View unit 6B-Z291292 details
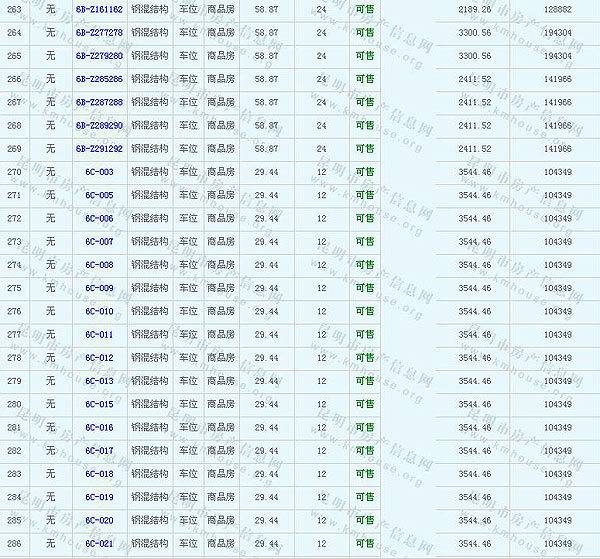Viewport: 600px width, 559px height. tap(99, 148)
